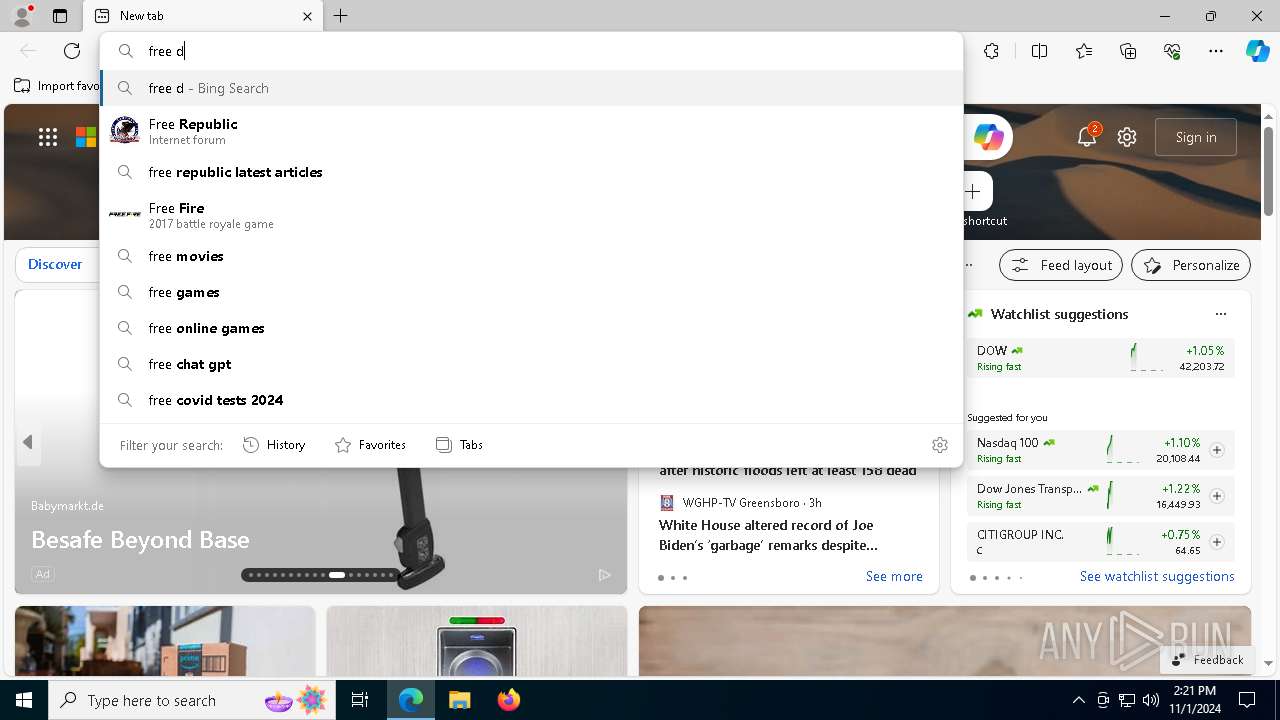The width and height of the screenshot is (1280, 720).
Task: Refresh the page
Action: point(72,51)
